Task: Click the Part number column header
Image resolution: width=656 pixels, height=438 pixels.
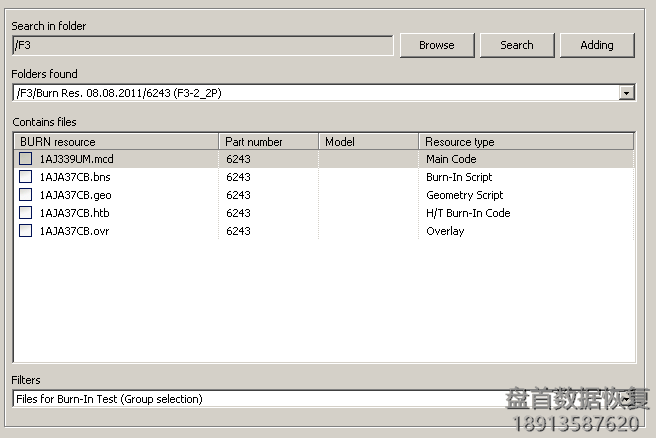Action: (x=268, y=142)
